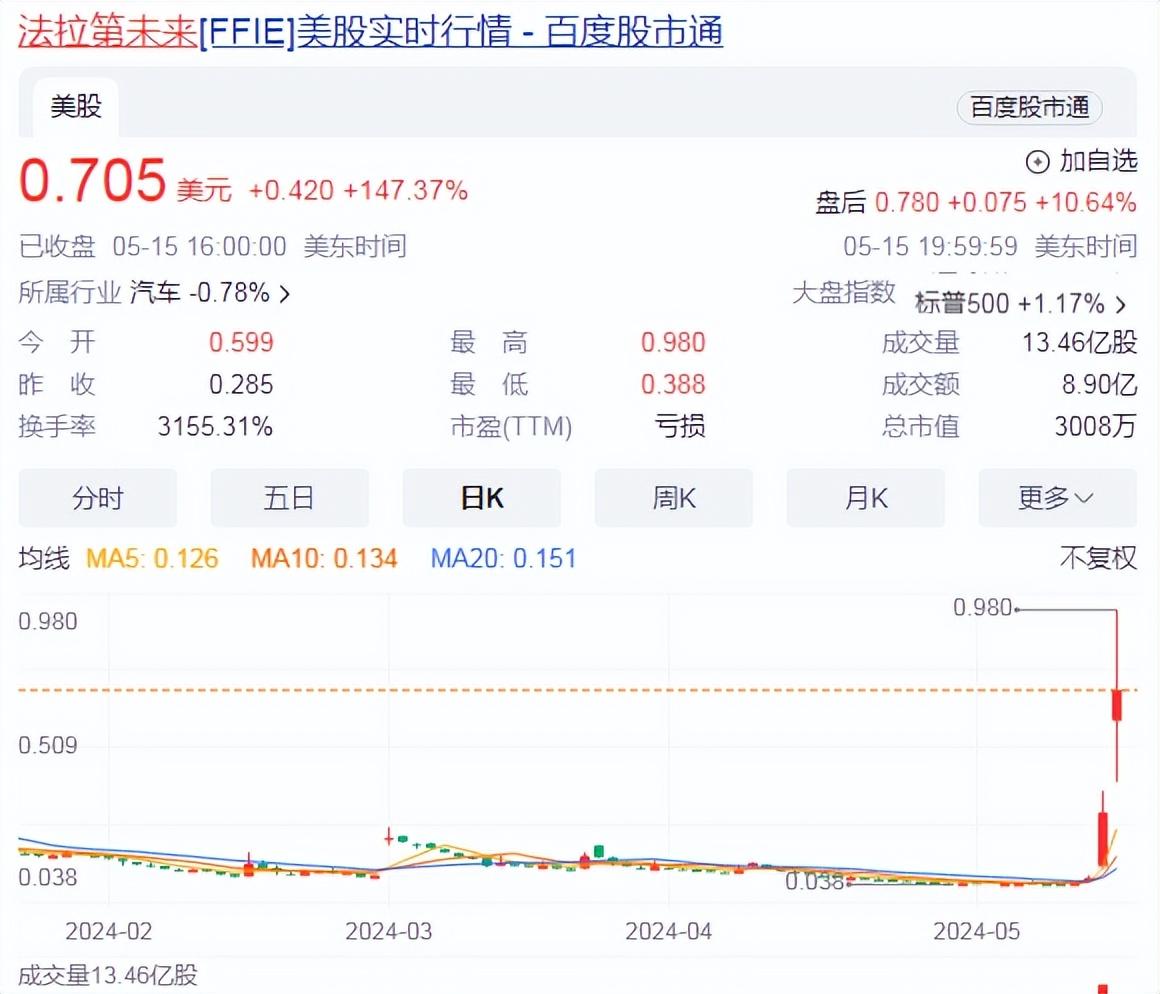Select the 周K weekly candlestick view
Screen dimensions: 1160x994
point(673,498)
